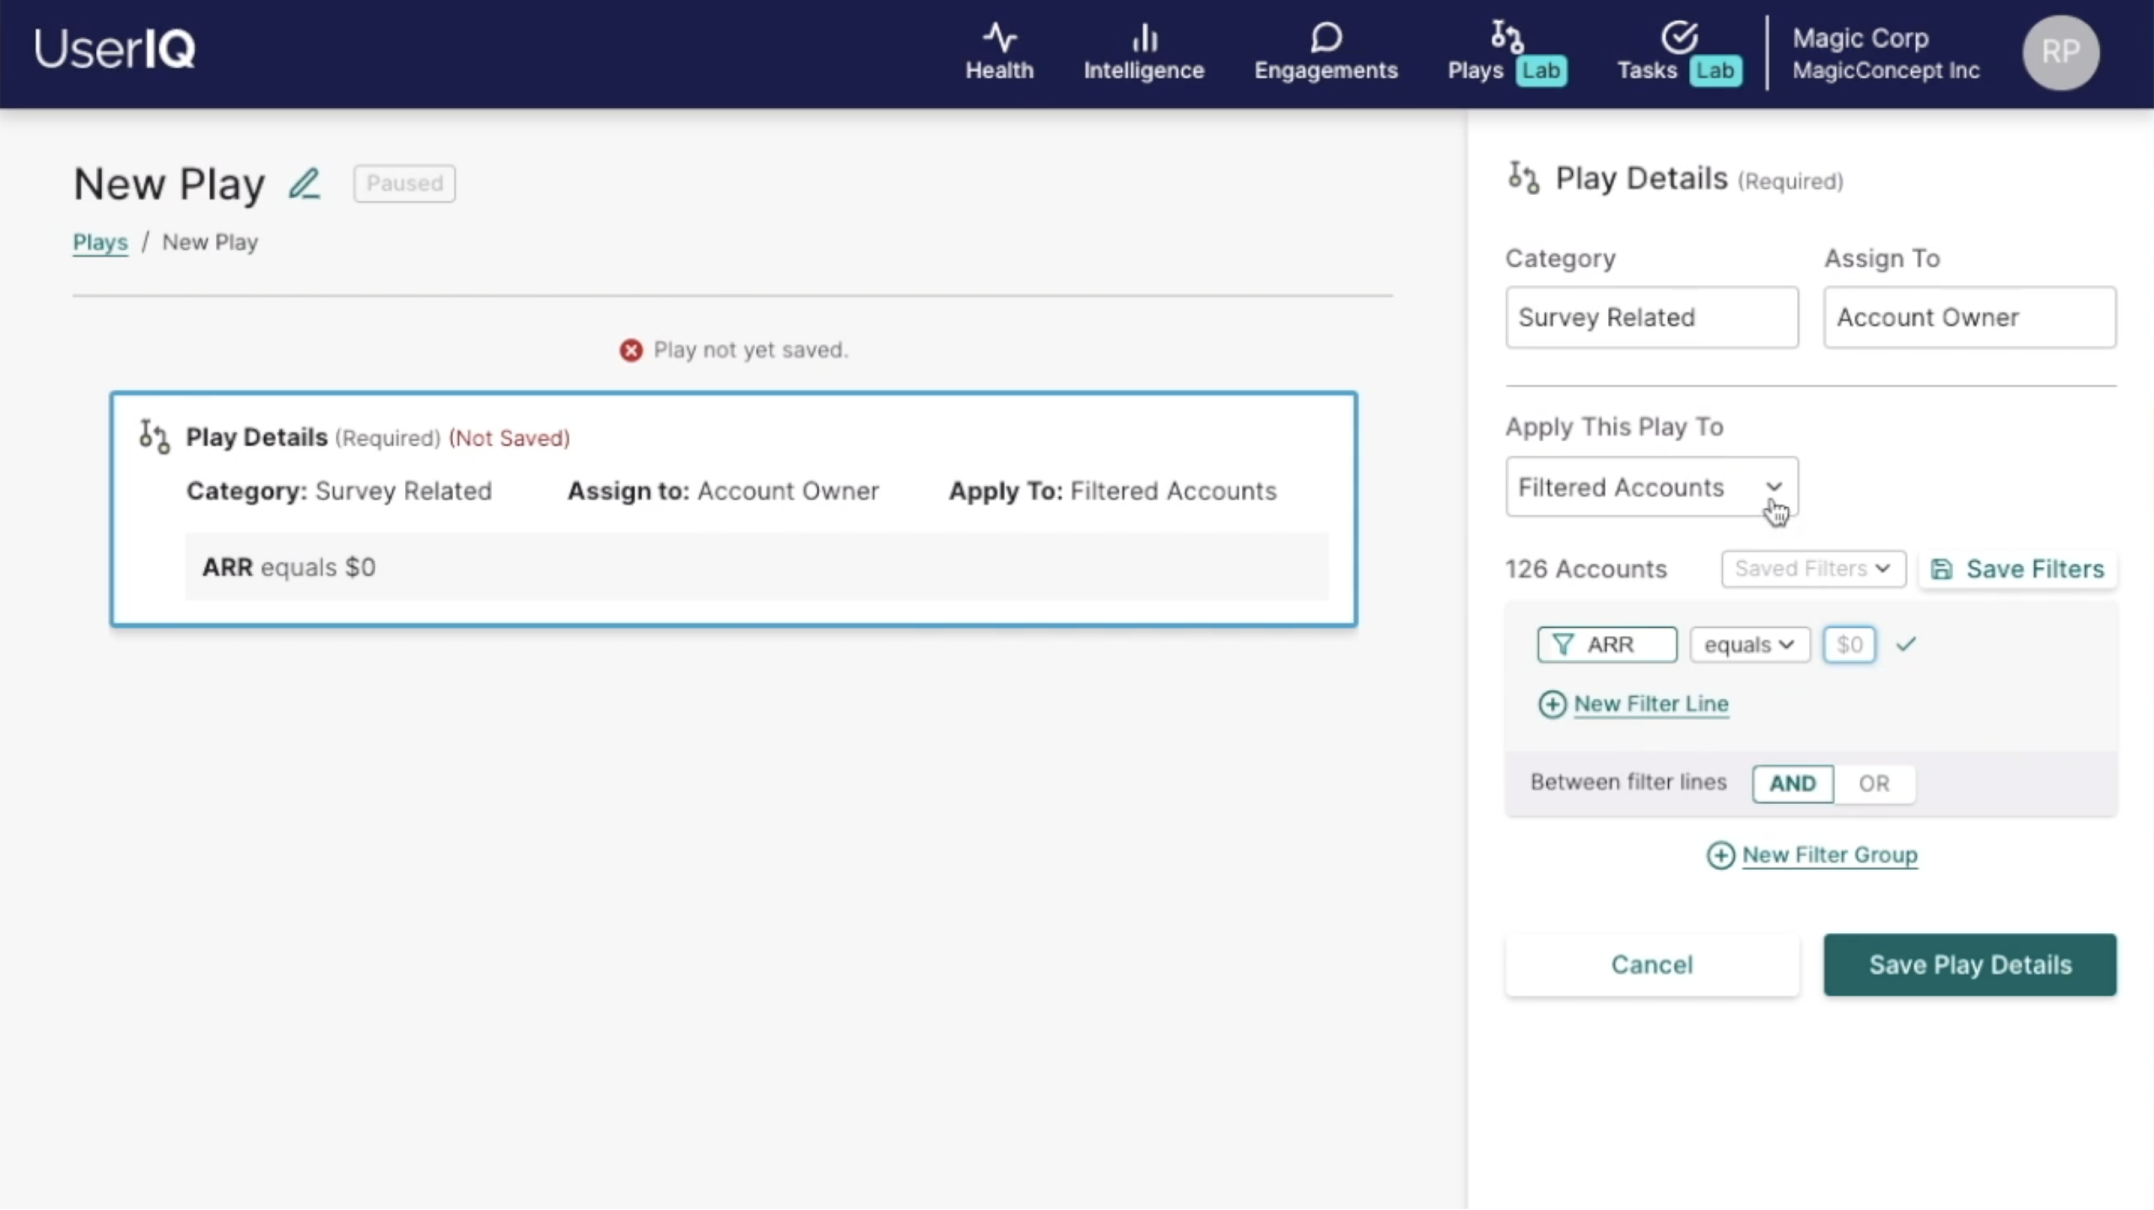Click the UserIQ logo

(x=115, y=48)
